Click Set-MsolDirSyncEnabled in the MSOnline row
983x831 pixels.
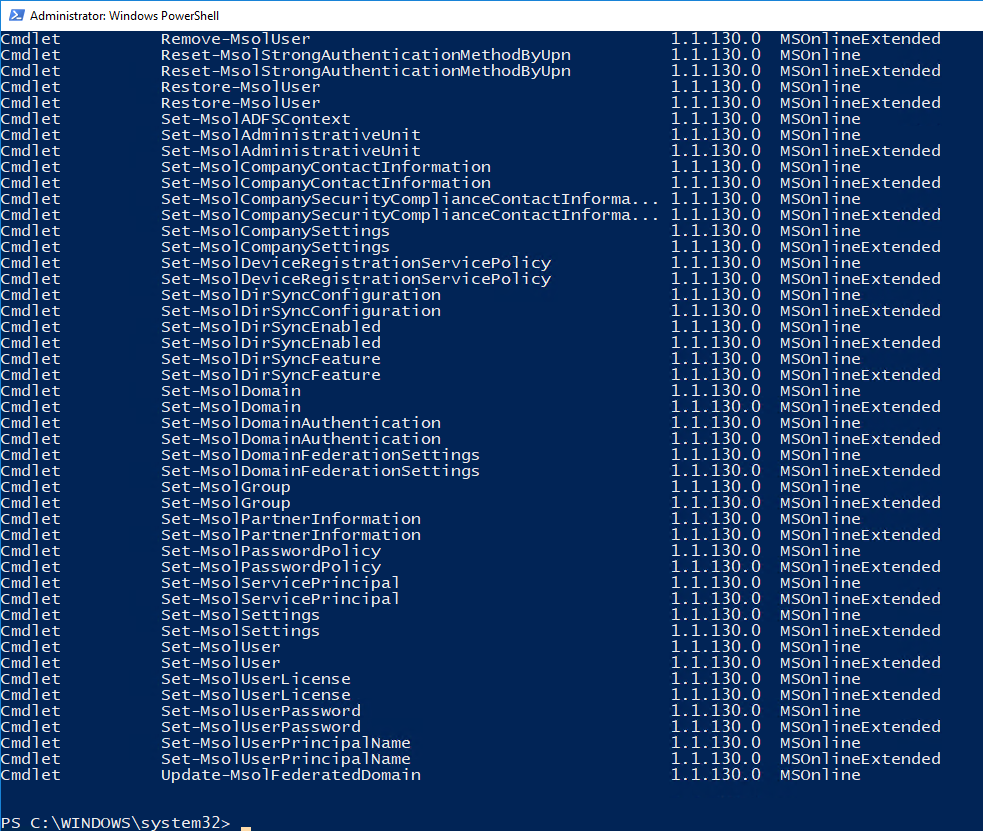tap(270, 327)
